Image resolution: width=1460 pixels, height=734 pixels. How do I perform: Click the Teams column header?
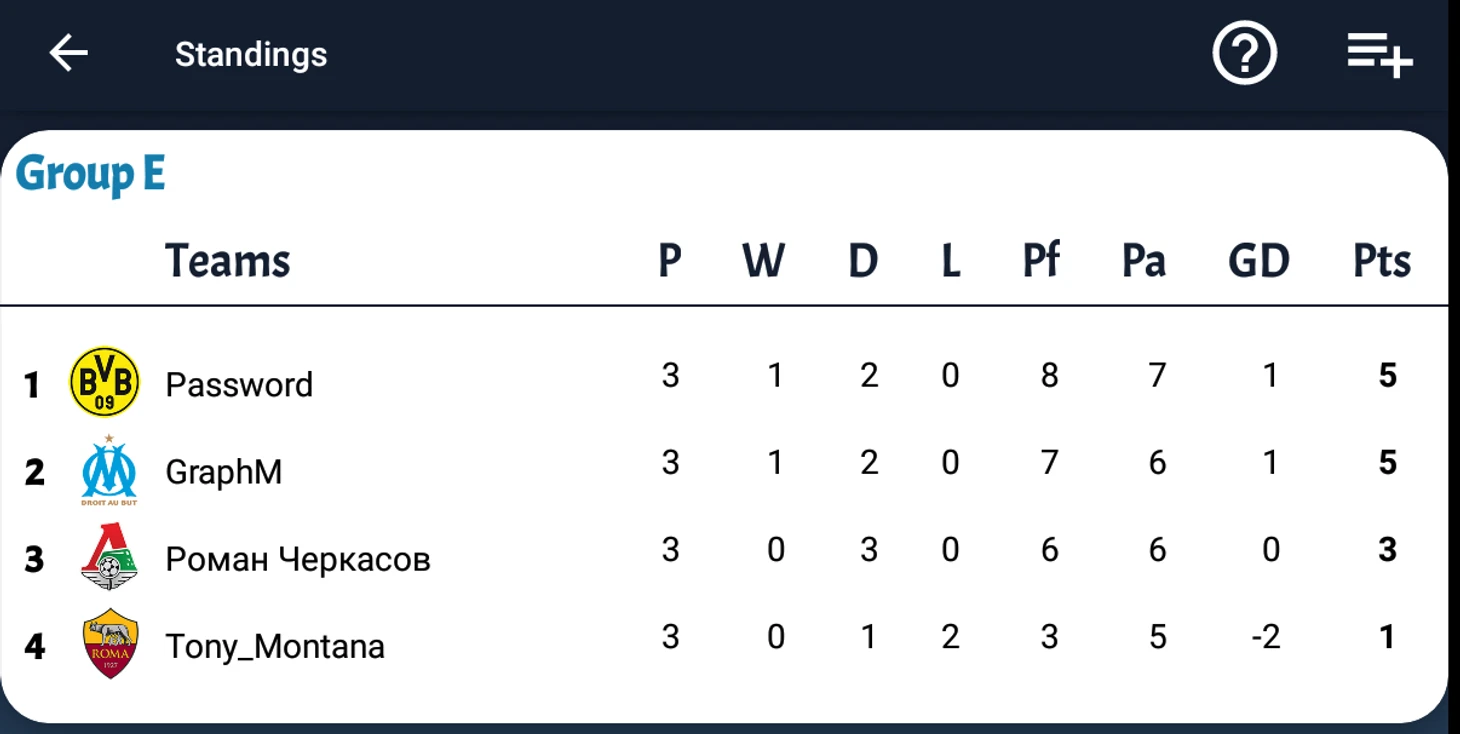[228, 261]
